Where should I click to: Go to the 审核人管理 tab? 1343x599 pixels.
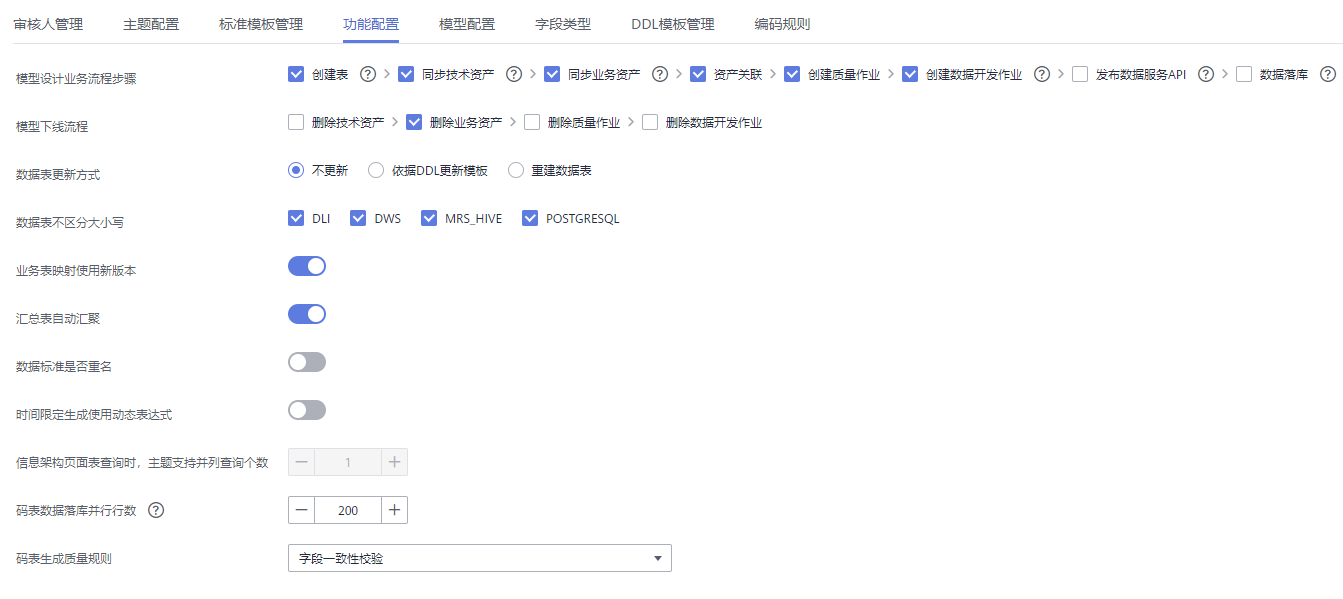point(48,24)
